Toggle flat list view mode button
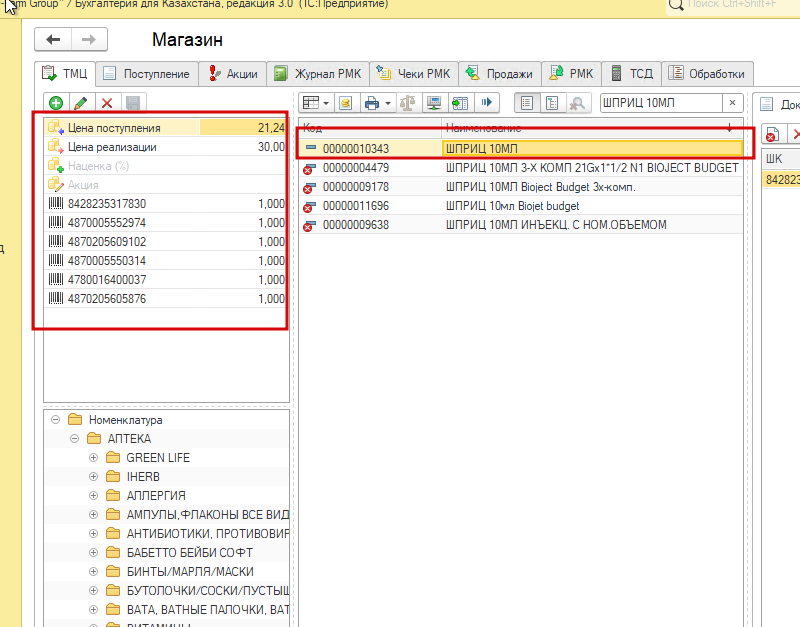 pos(527,103)
